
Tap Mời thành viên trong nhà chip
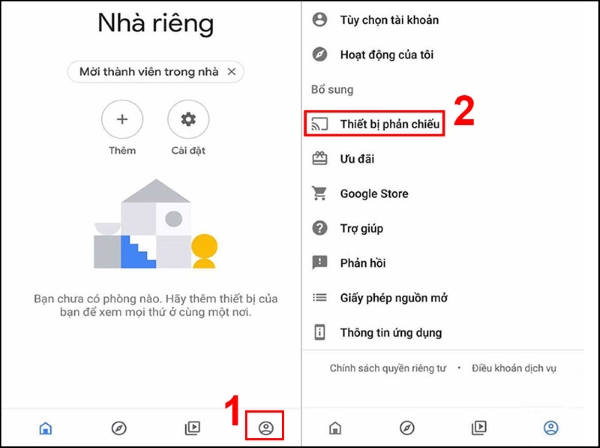click(155, 72)
